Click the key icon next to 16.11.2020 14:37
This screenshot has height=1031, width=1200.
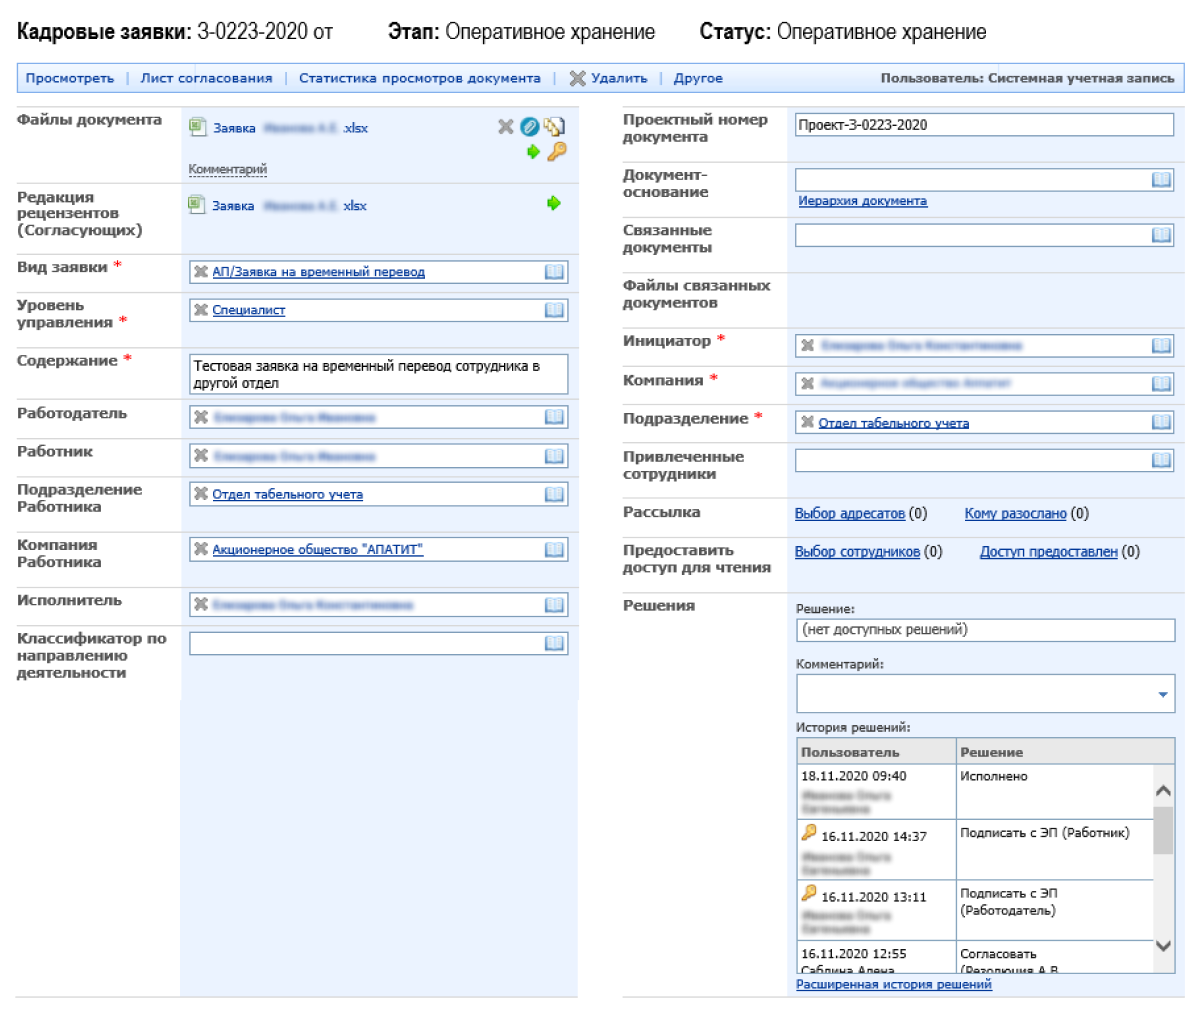coord(809,833)
